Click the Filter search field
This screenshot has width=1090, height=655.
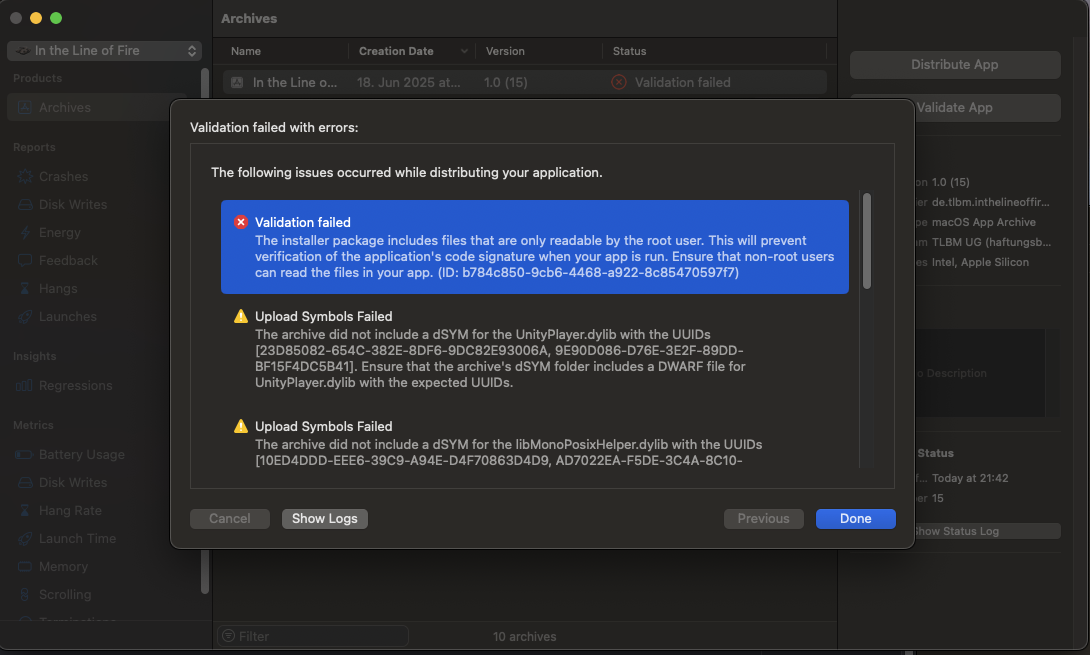[x=314, y=636]
